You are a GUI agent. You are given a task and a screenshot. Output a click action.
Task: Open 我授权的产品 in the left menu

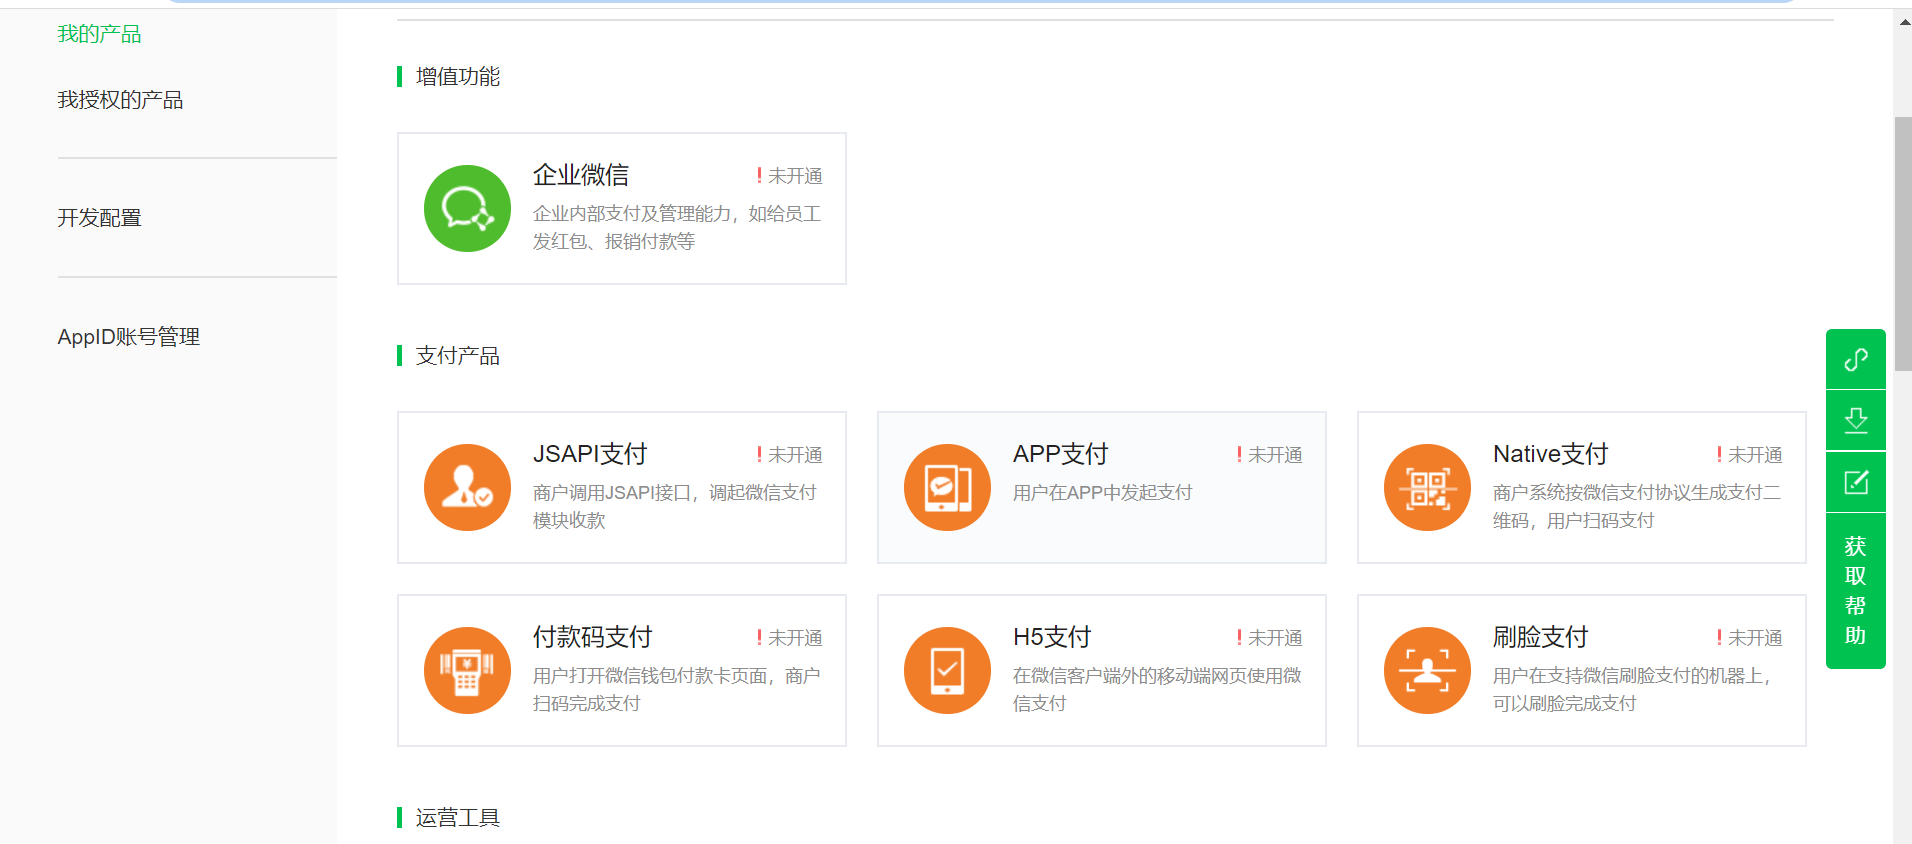coord(120,100)
